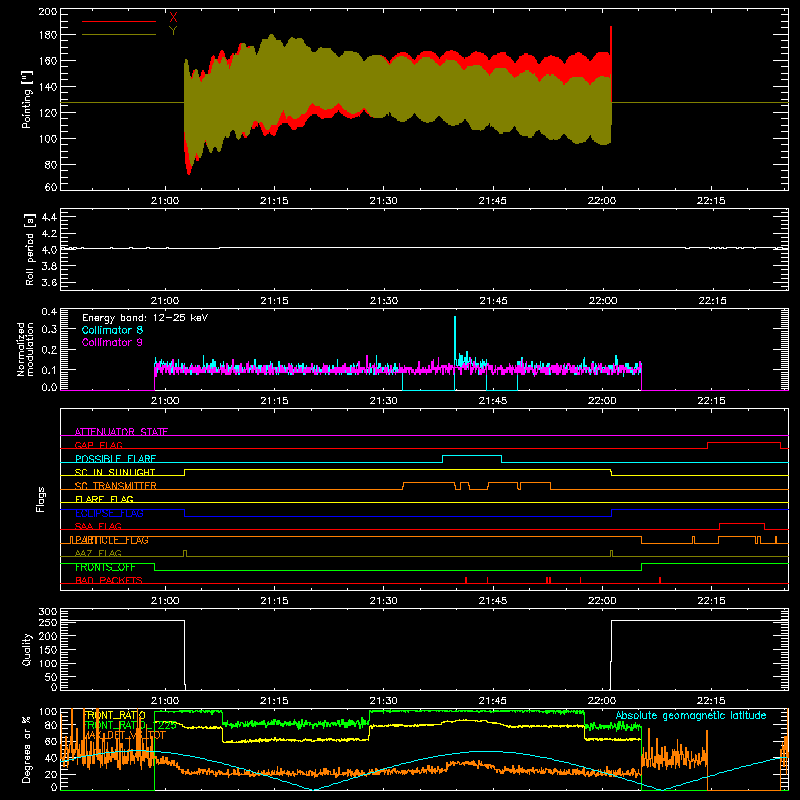Click the 4.4 tick on Roll period axis
Screen dimensions: 800x800
49,217
